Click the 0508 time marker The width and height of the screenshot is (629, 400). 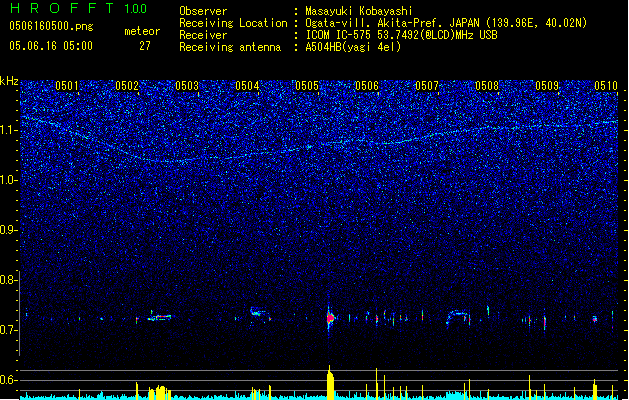(x=487, y=86)
